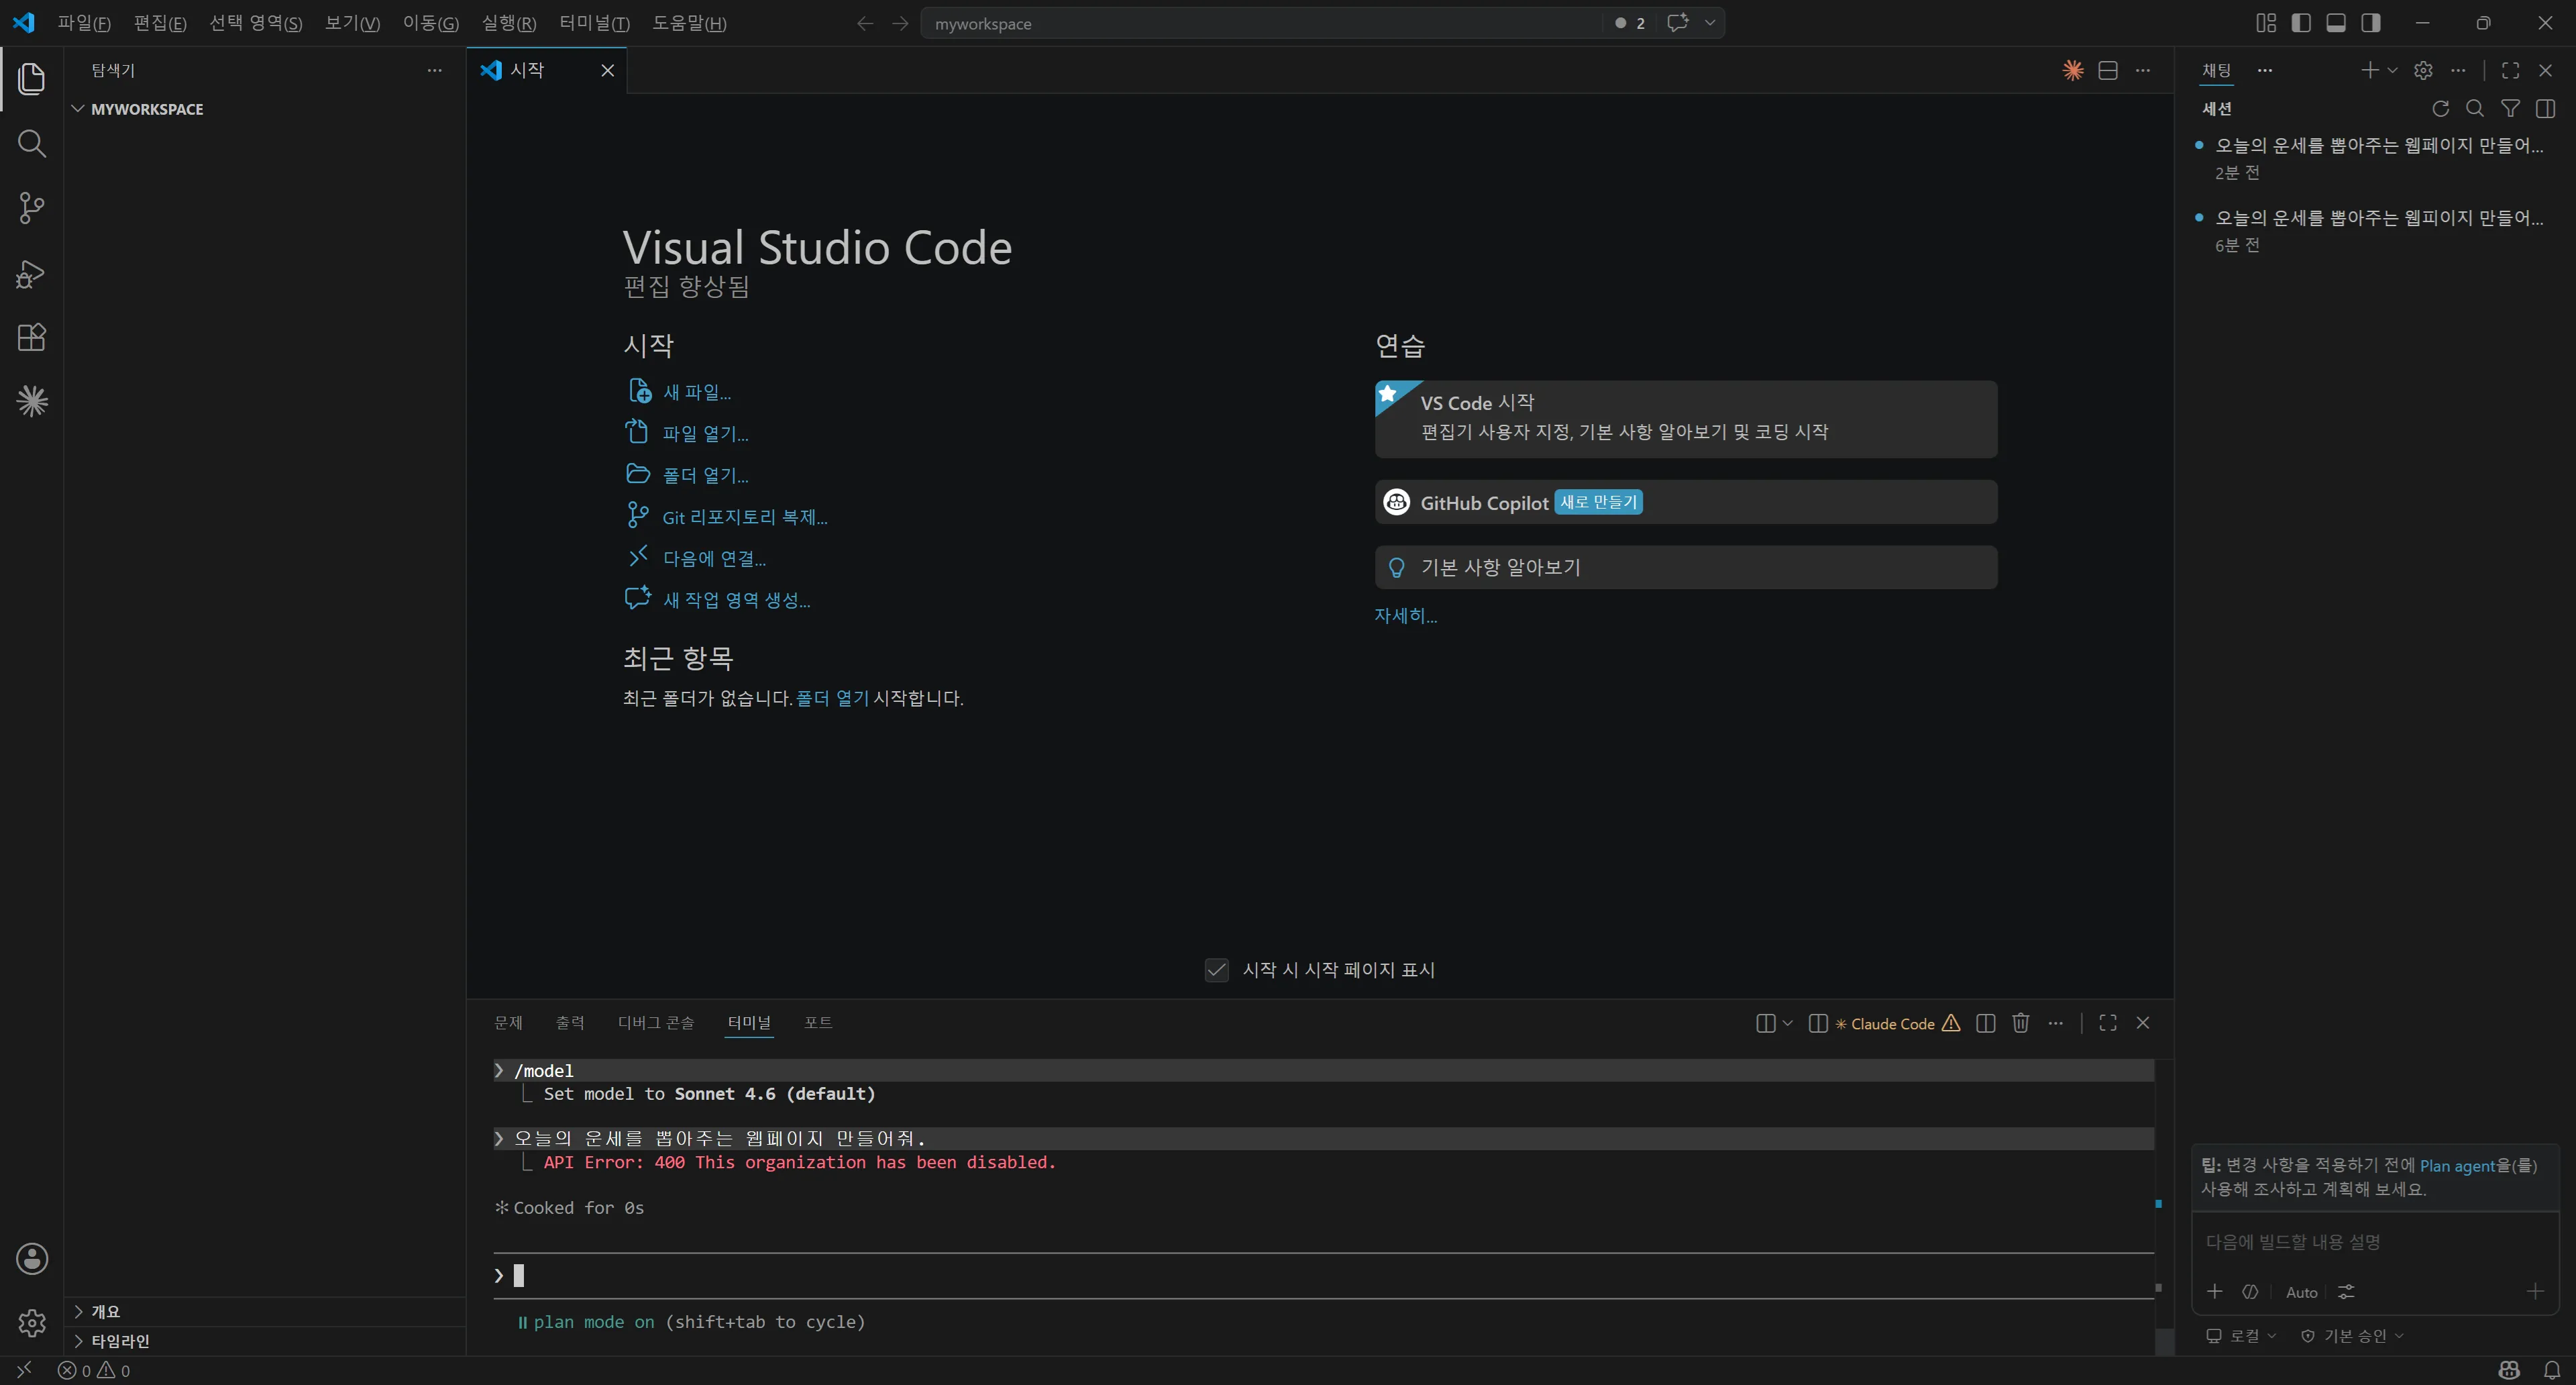Open the terminal launch profile dropdown
This screenshot has height=1385, width=2576.
click(x=1787, y=1022)
